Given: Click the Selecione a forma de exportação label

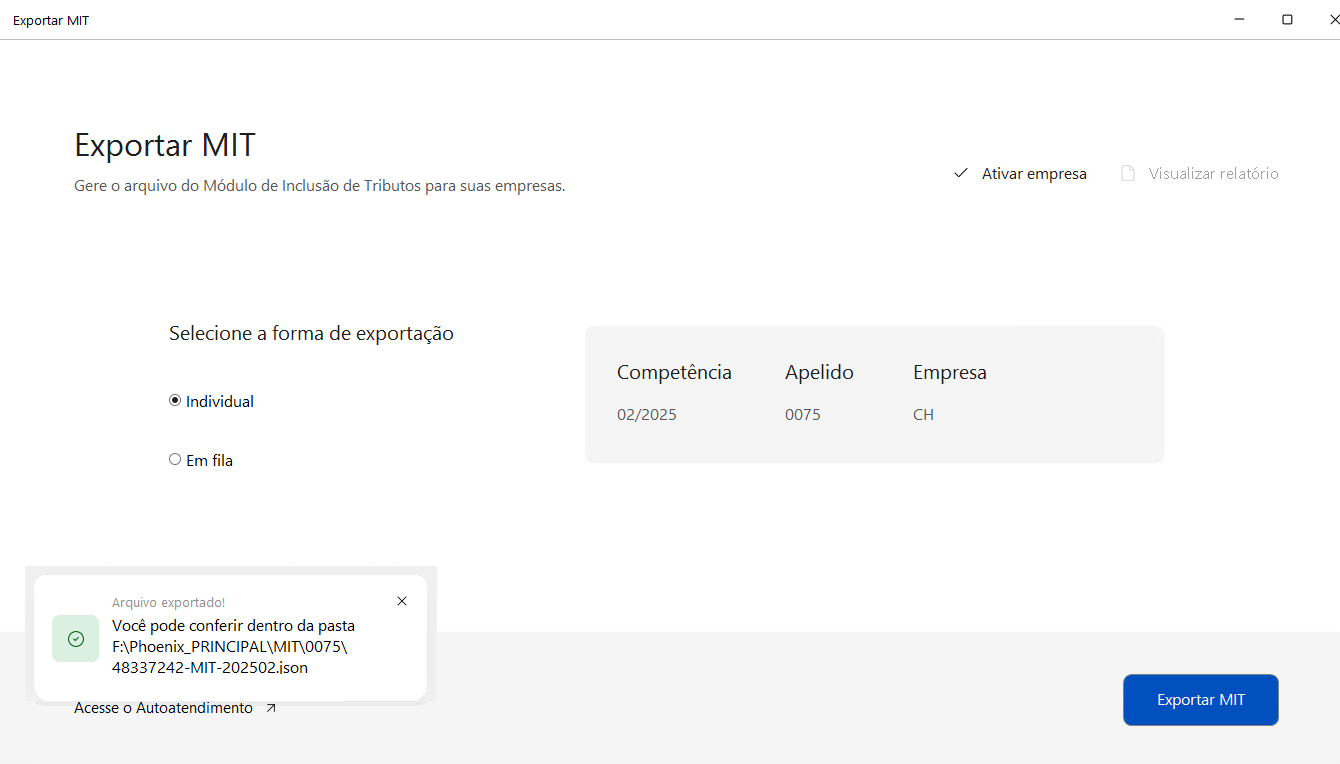Looking at the screenshot, I should coord(311,333).
